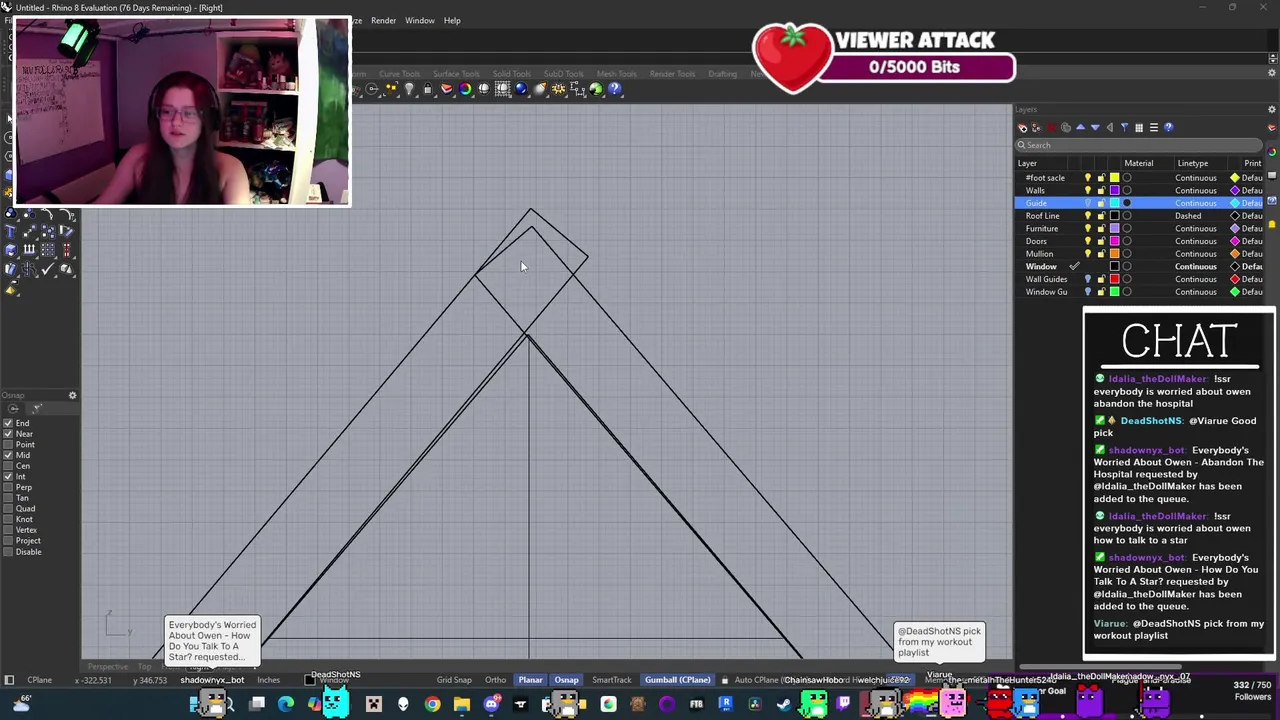Switch to Mesh Tools toolbar tab
1280x720 pixels.
click(617, 74)
